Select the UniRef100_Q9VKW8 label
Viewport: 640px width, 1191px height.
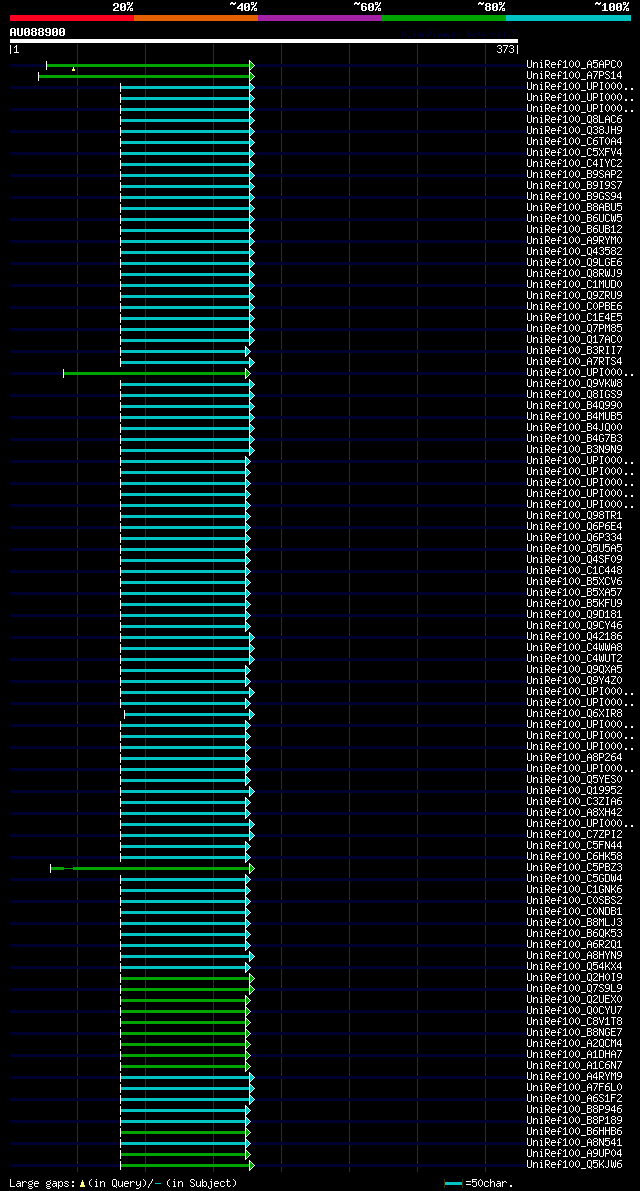[574, 384]
